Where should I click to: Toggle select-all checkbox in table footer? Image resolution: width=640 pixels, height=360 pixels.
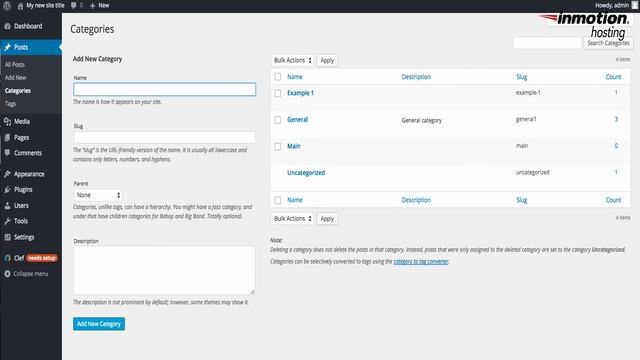[278, 200]
